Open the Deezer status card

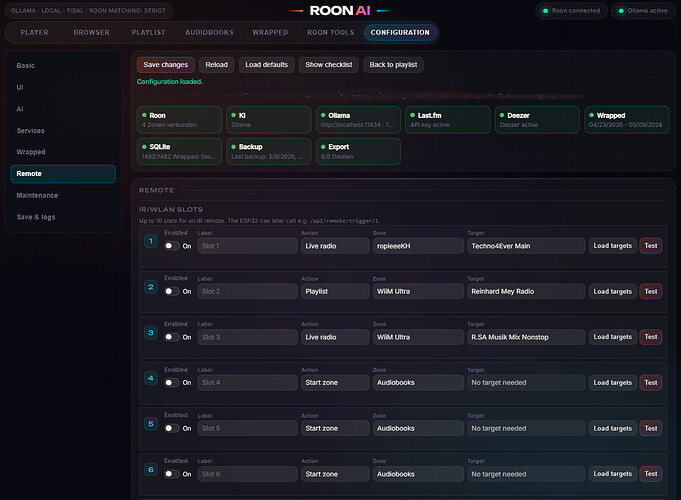(x=537, y=120)
